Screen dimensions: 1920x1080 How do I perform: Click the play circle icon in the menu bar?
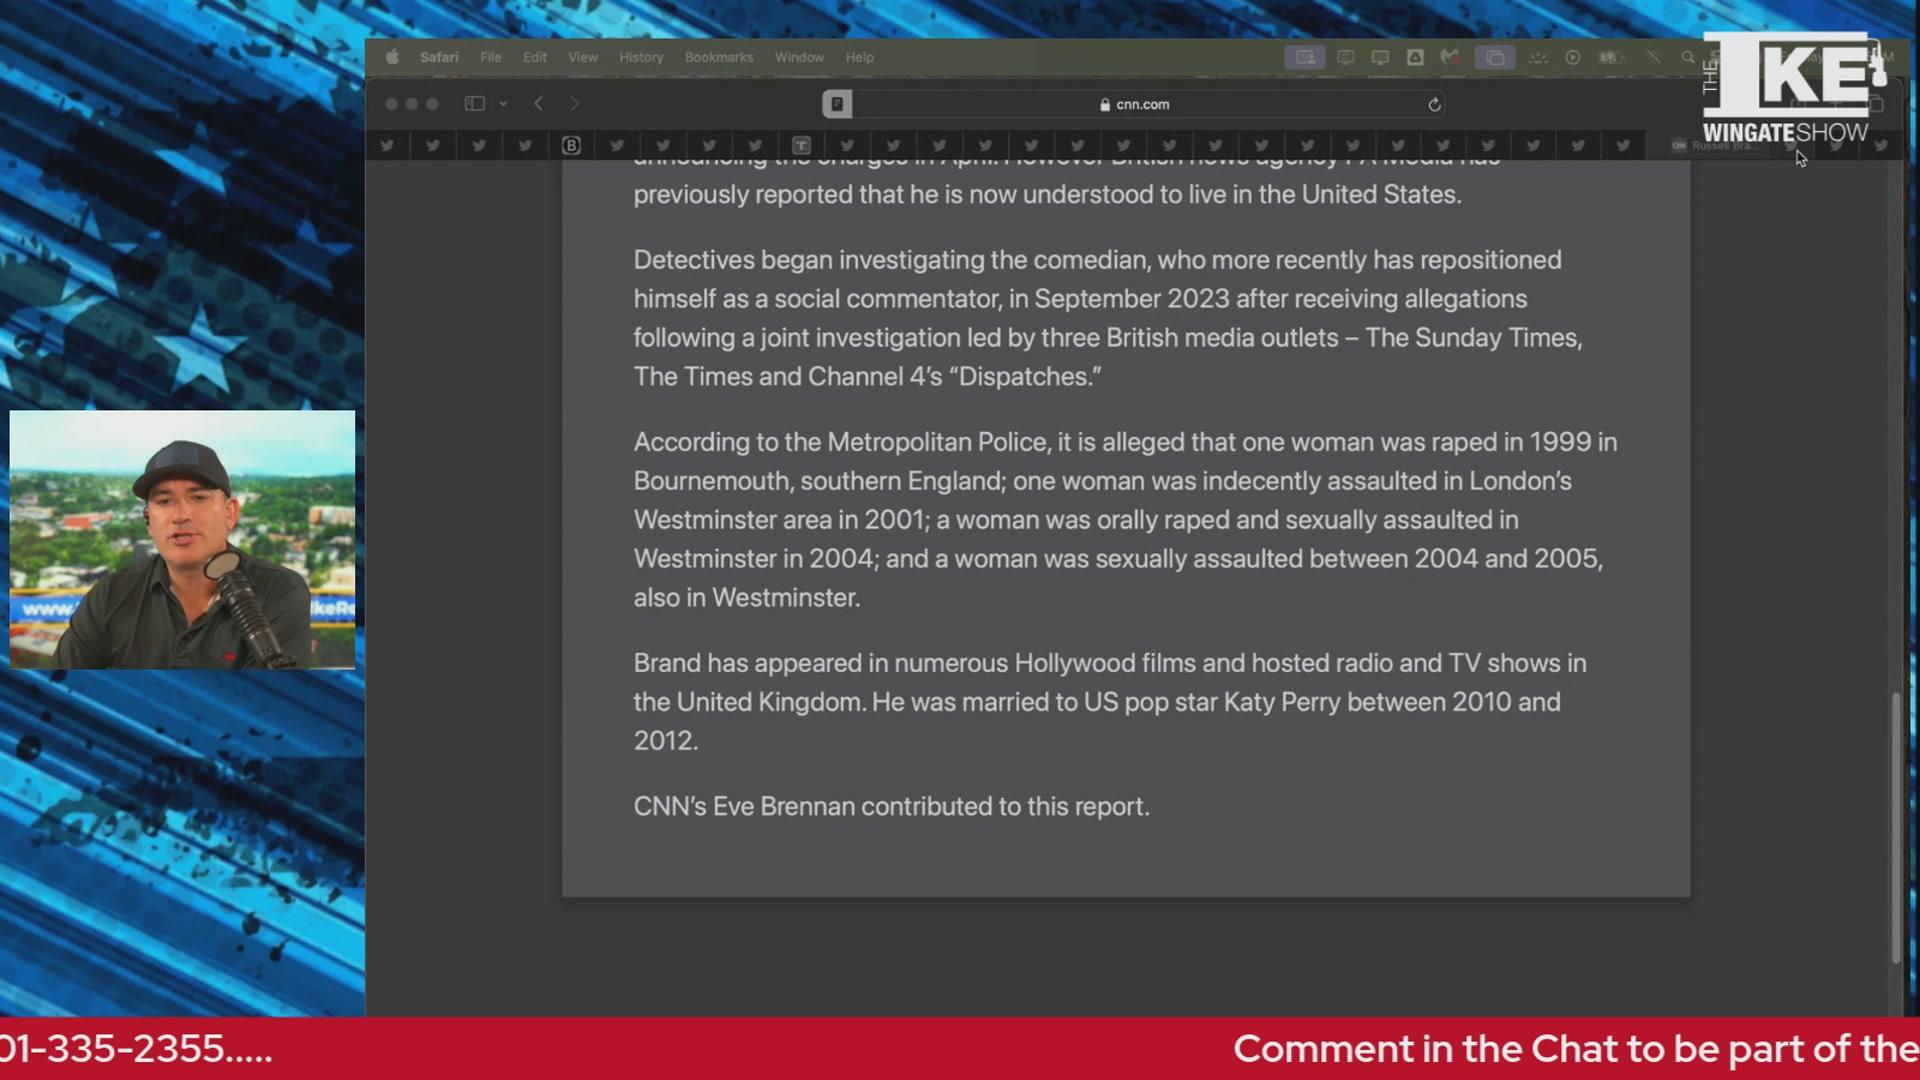pos(1573,57)
